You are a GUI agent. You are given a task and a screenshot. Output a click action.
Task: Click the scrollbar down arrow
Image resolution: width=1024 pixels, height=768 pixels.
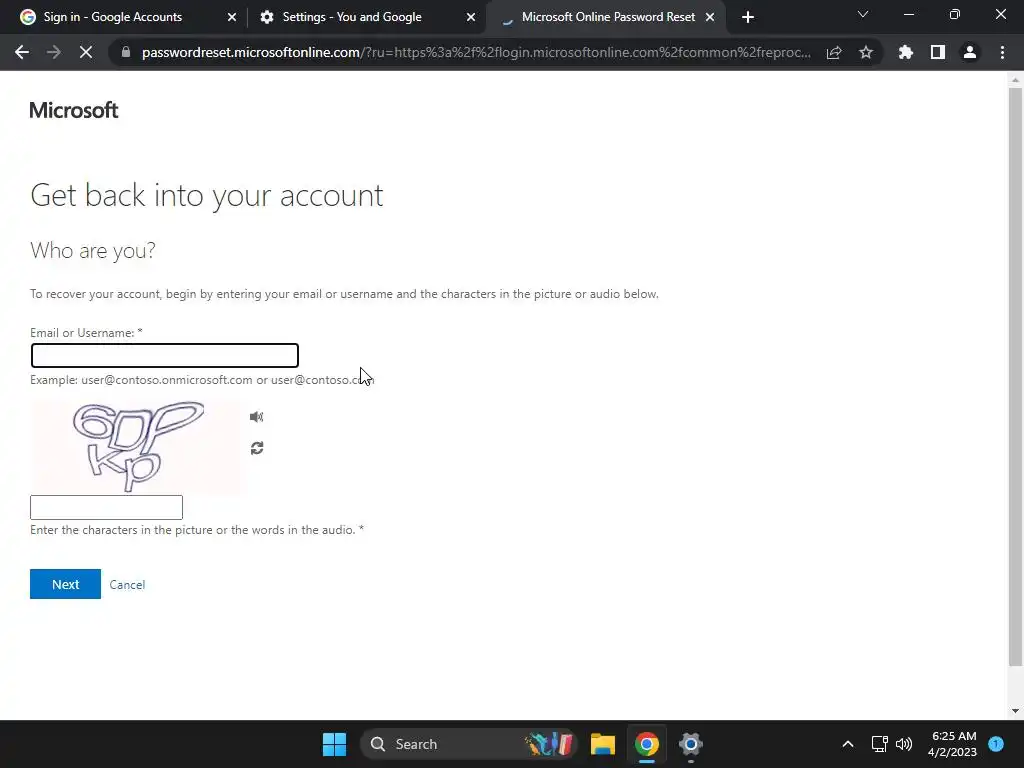click(x=1015, y=711)
